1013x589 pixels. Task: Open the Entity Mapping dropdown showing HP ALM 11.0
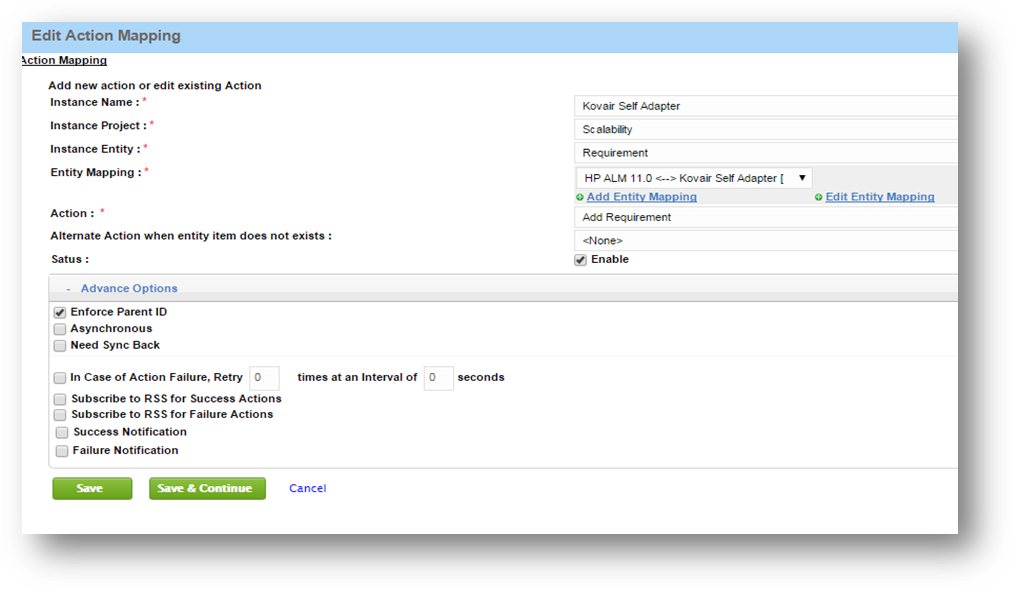pyautogui.click(x=800, y=177)
